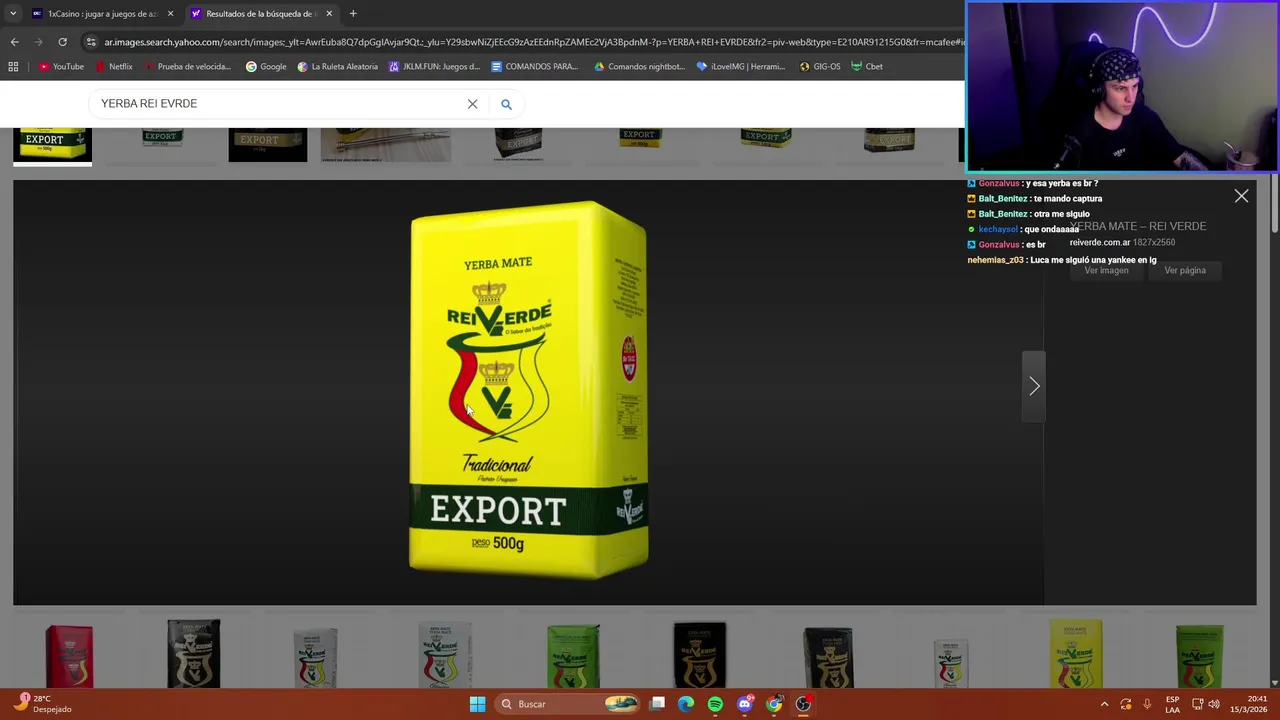Go back using the browser back arrow

click(14, 42)
